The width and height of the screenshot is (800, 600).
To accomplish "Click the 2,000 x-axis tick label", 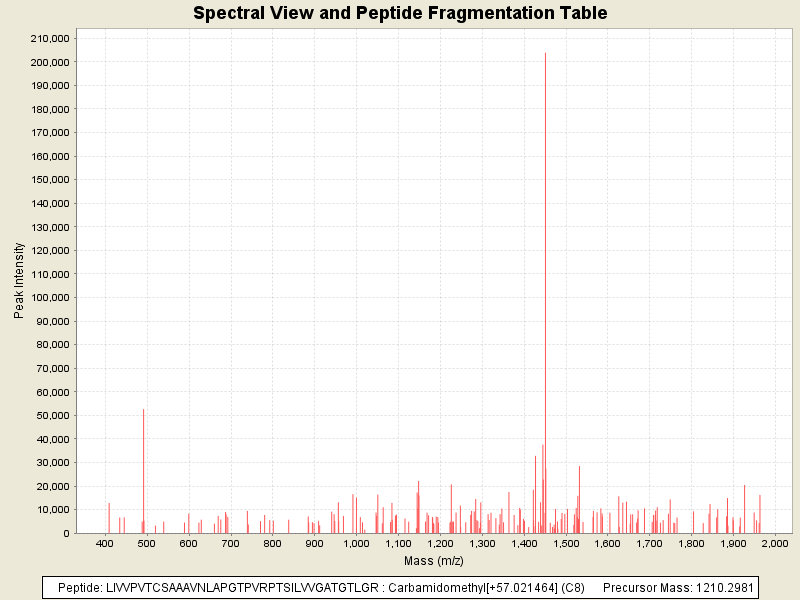I will [x=775, y=545].
